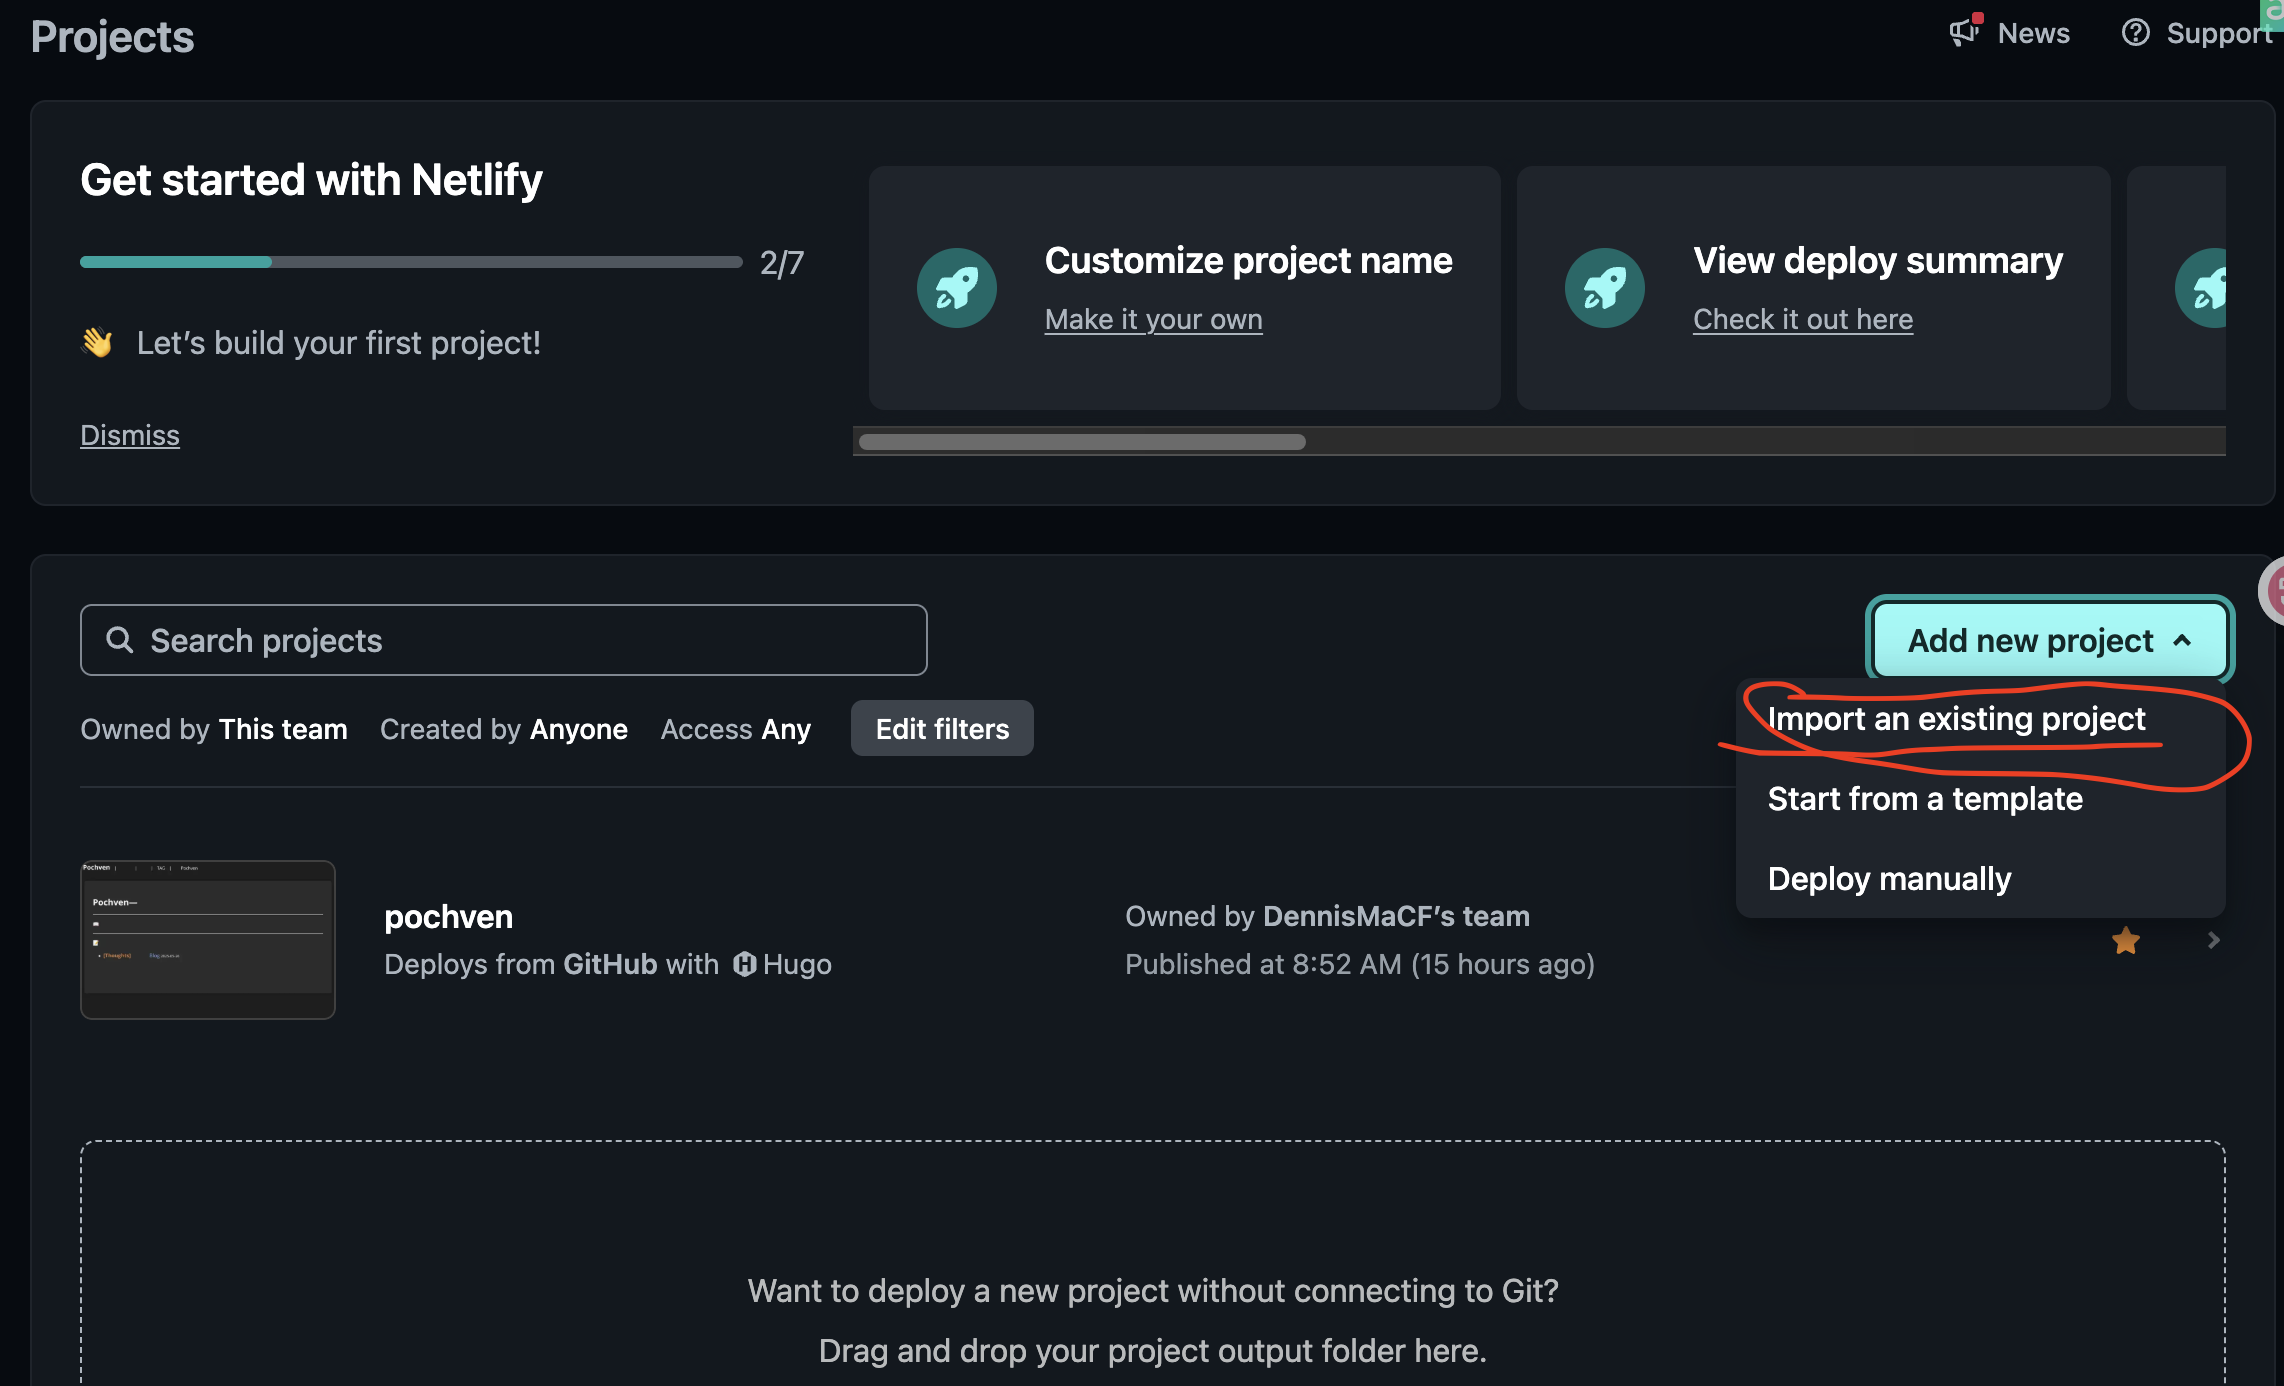Follow the Make it your own link
Image resolution: width=2284 pixels, height=1386 pixels.
tap(1153, 319)
